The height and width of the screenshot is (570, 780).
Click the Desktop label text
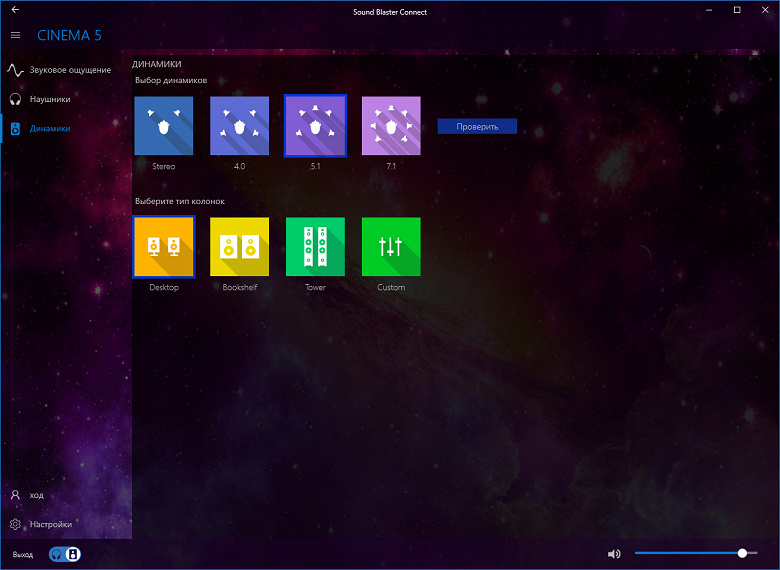164,287
